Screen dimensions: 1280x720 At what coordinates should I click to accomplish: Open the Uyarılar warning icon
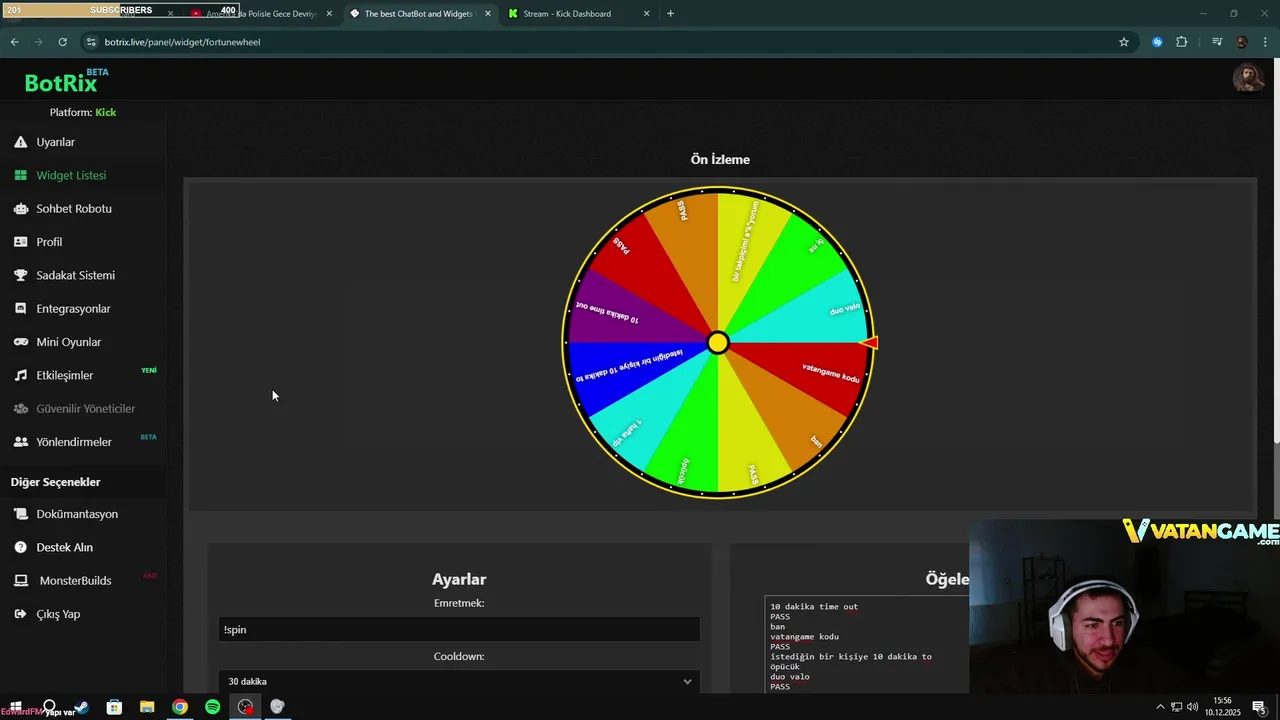point(20,142)
